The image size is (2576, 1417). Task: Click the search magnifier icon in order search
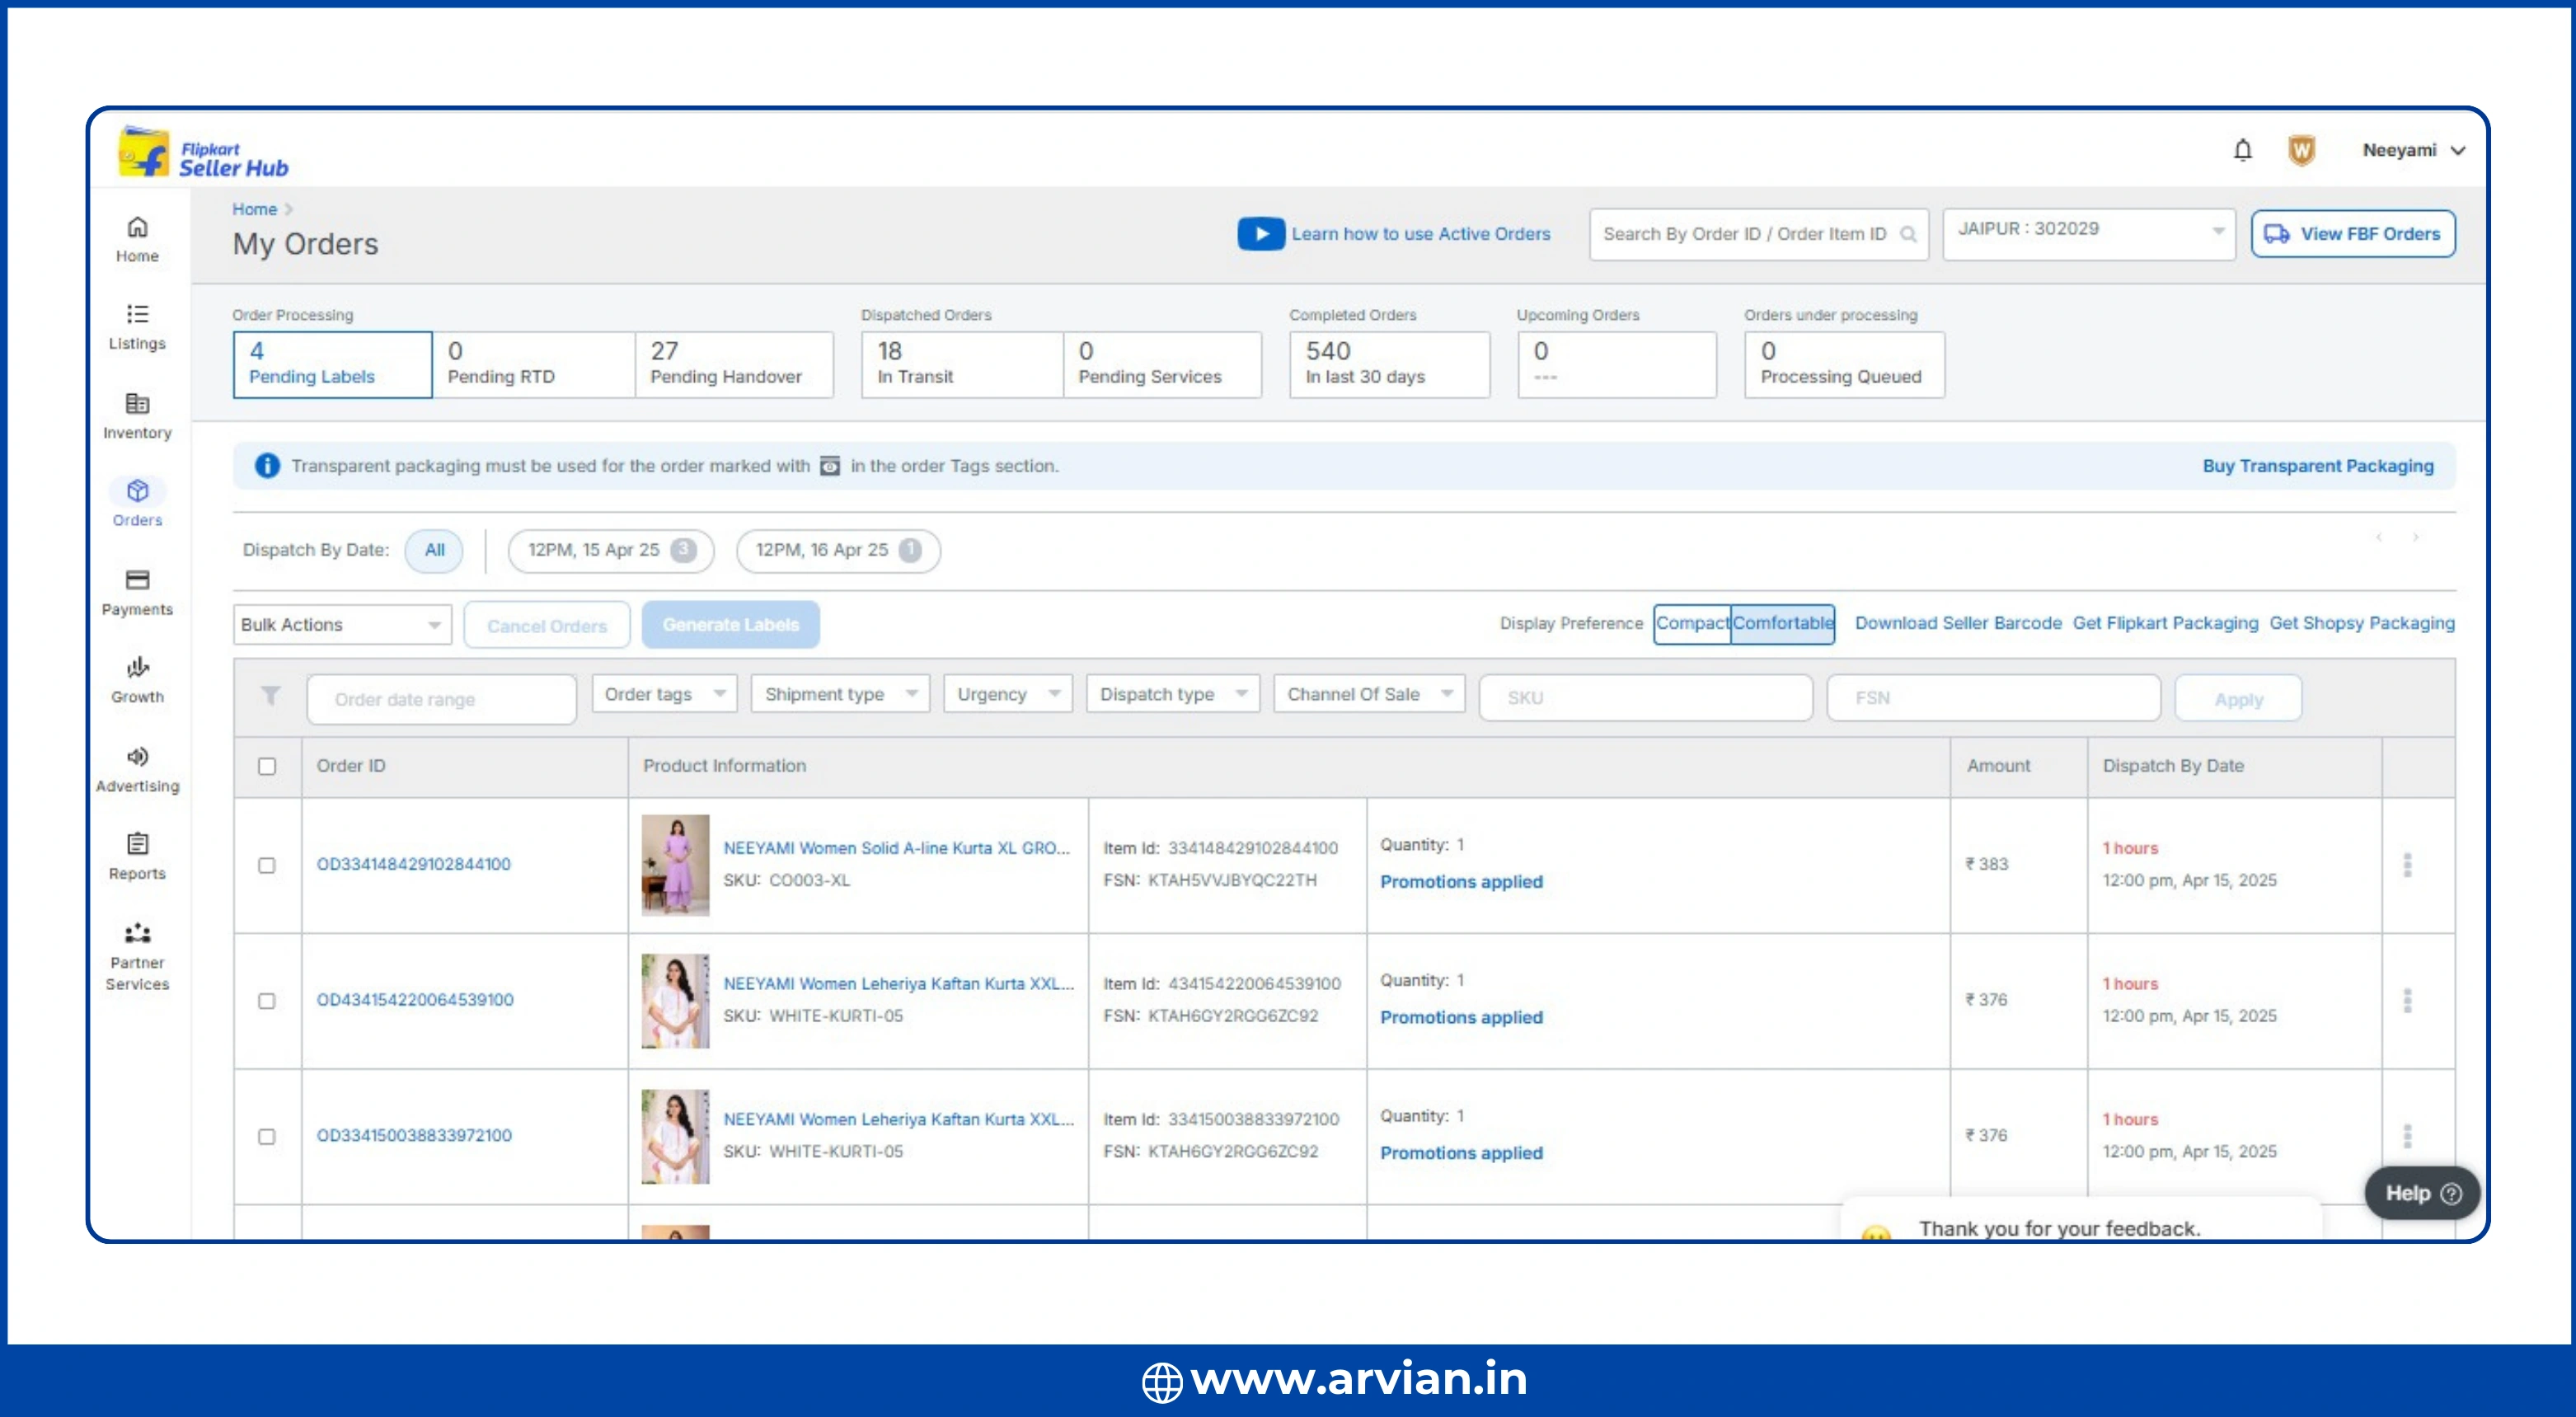1908,234
